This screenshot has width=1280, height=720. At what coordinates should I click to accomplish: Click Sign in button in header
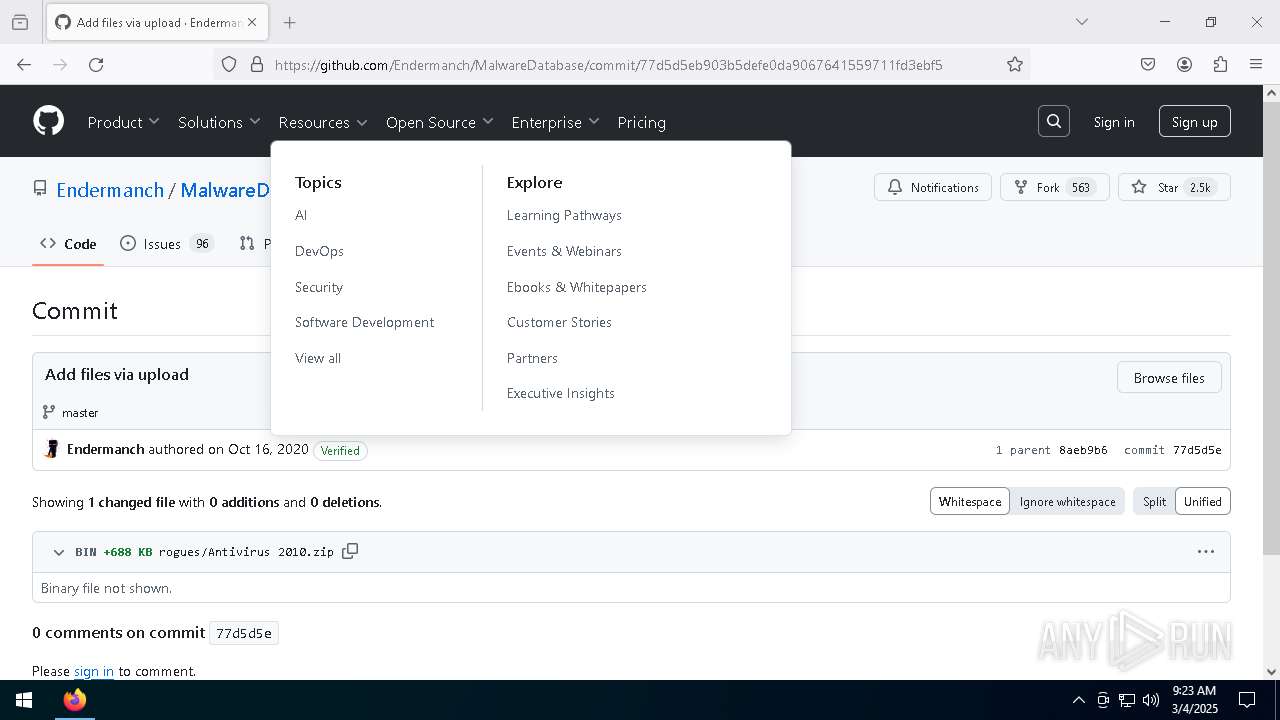[1114, 122]
